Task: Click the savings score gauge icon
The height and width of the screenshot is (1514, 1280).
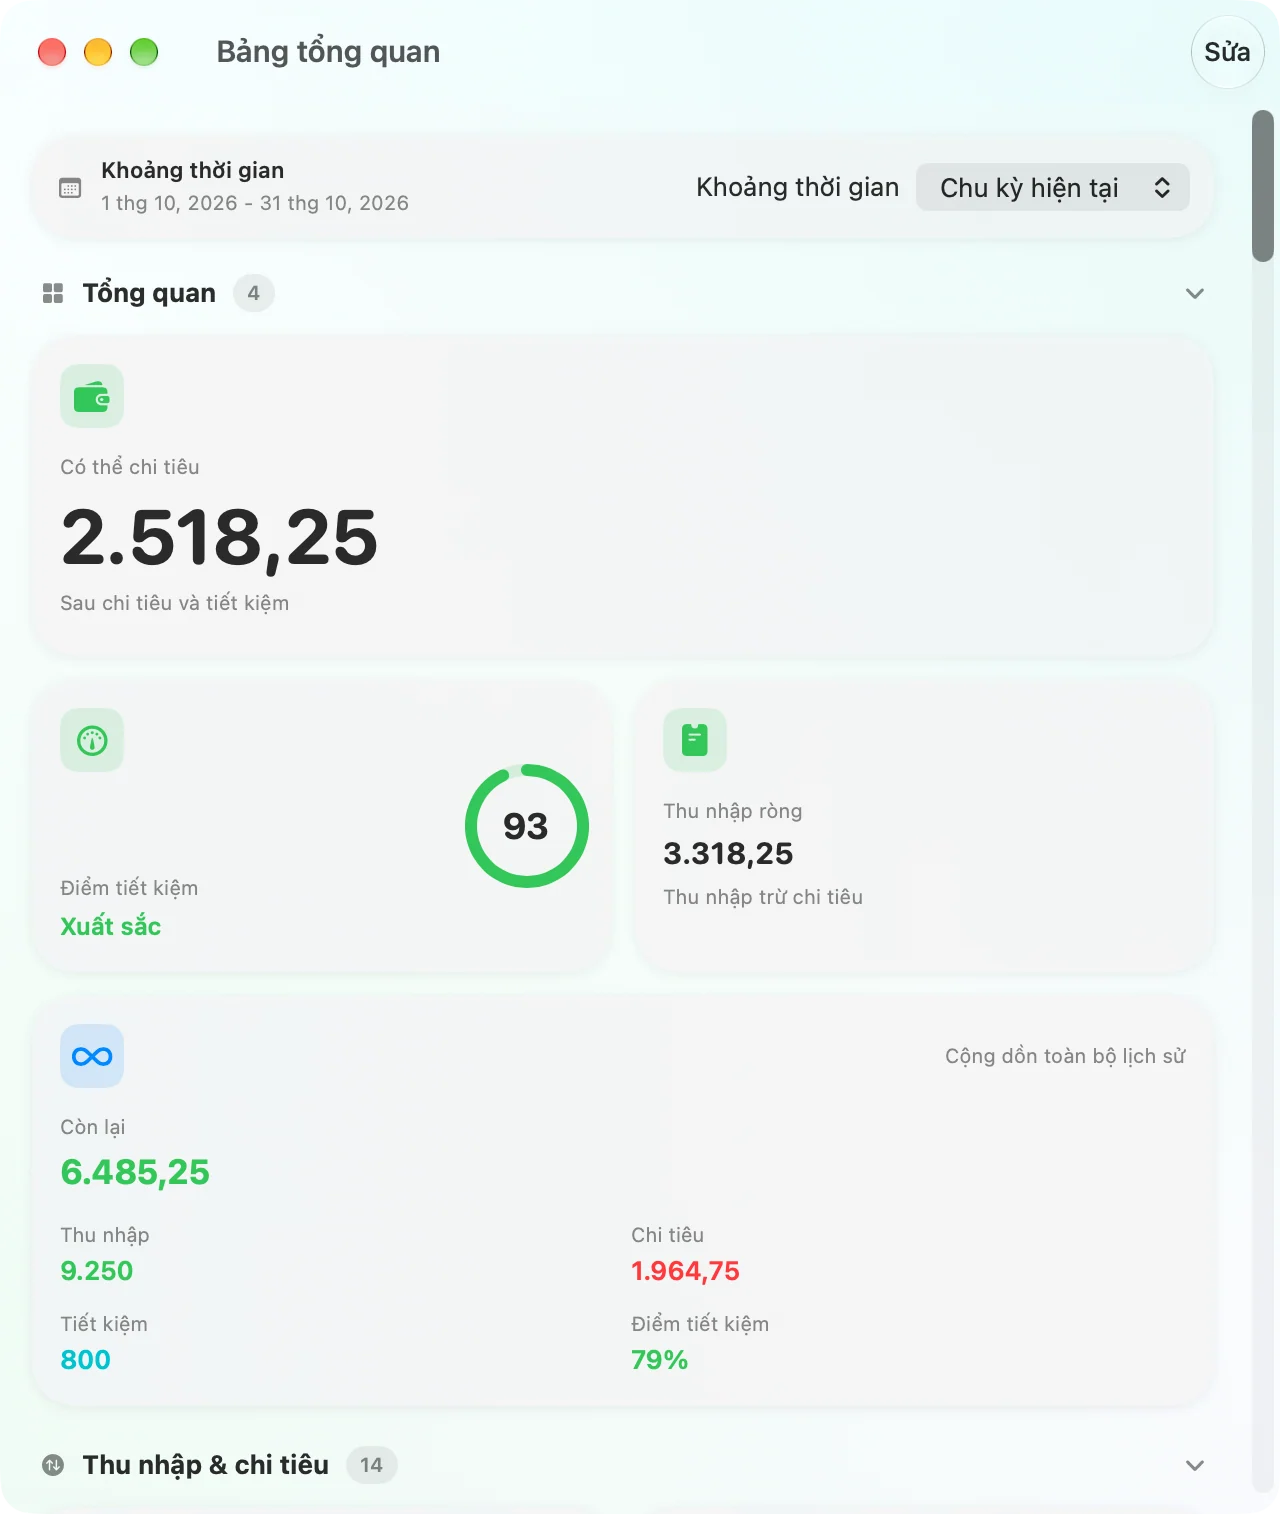Action: pyautogui.click(x=92, y=740)
